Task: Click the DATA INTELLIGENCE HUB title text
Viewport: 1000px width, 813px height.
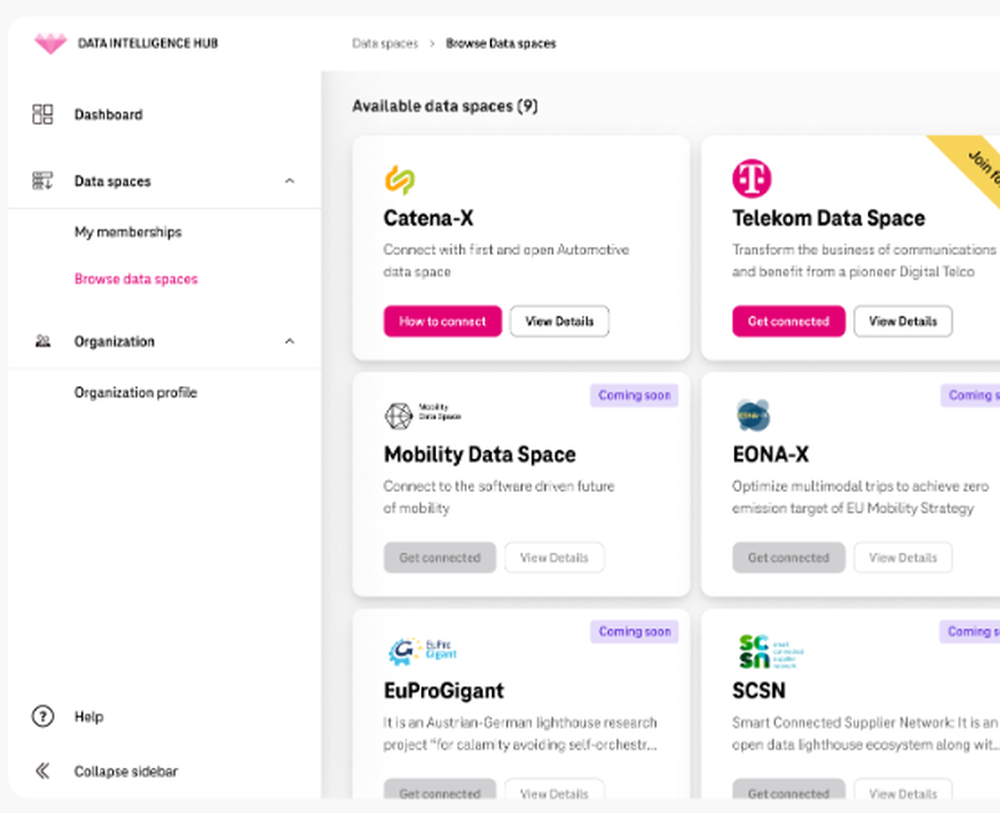Action: coord(148,43)
